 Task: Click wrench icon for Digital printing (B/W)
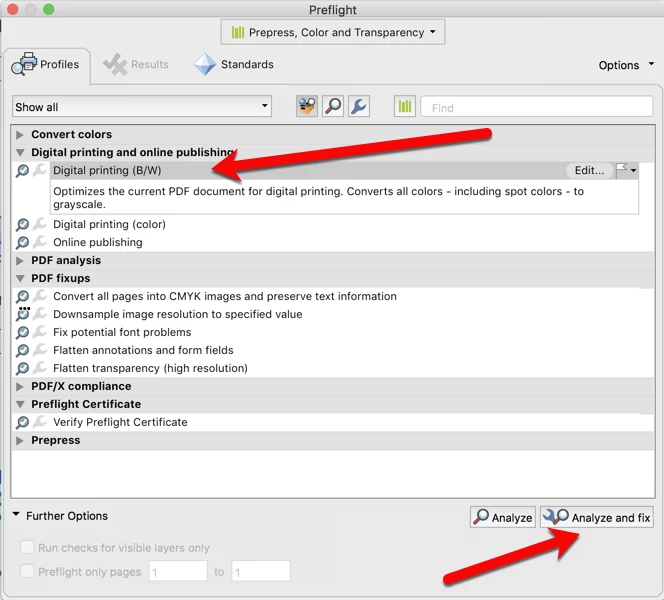point(40,170)
